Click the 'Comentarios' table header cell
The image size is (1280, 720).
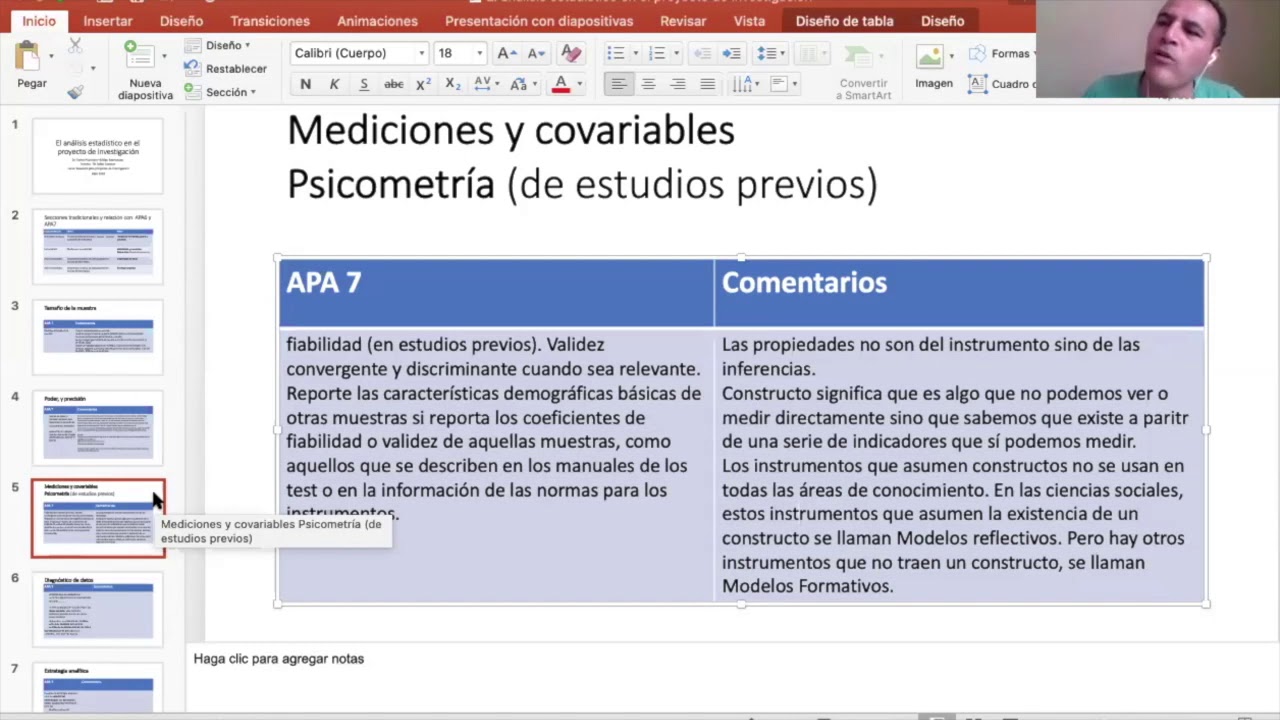[959, 292]
